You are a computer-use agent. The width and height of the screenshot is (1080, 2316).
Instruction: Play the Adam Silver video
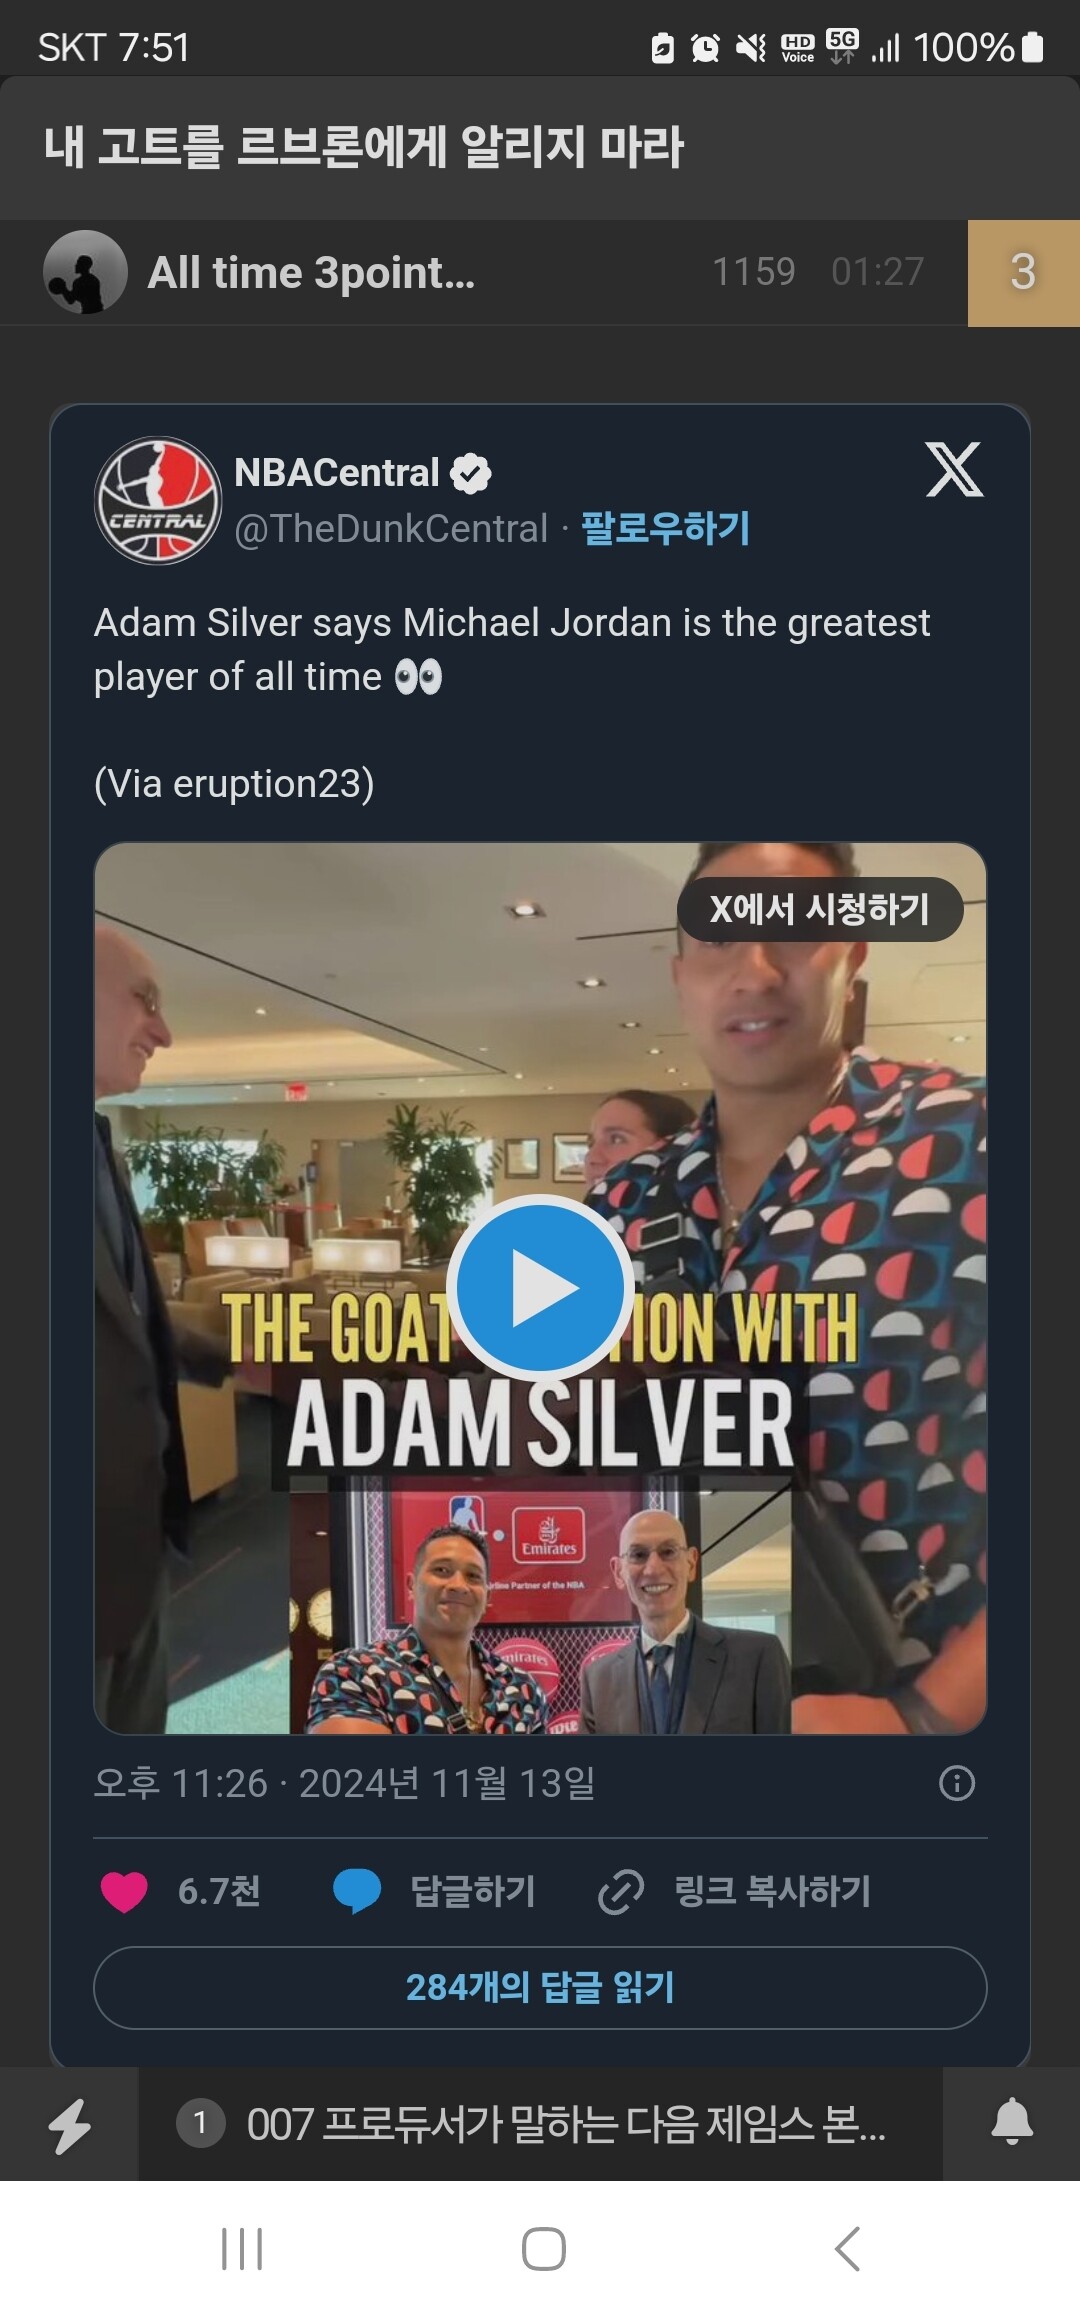coord(540,1287)
